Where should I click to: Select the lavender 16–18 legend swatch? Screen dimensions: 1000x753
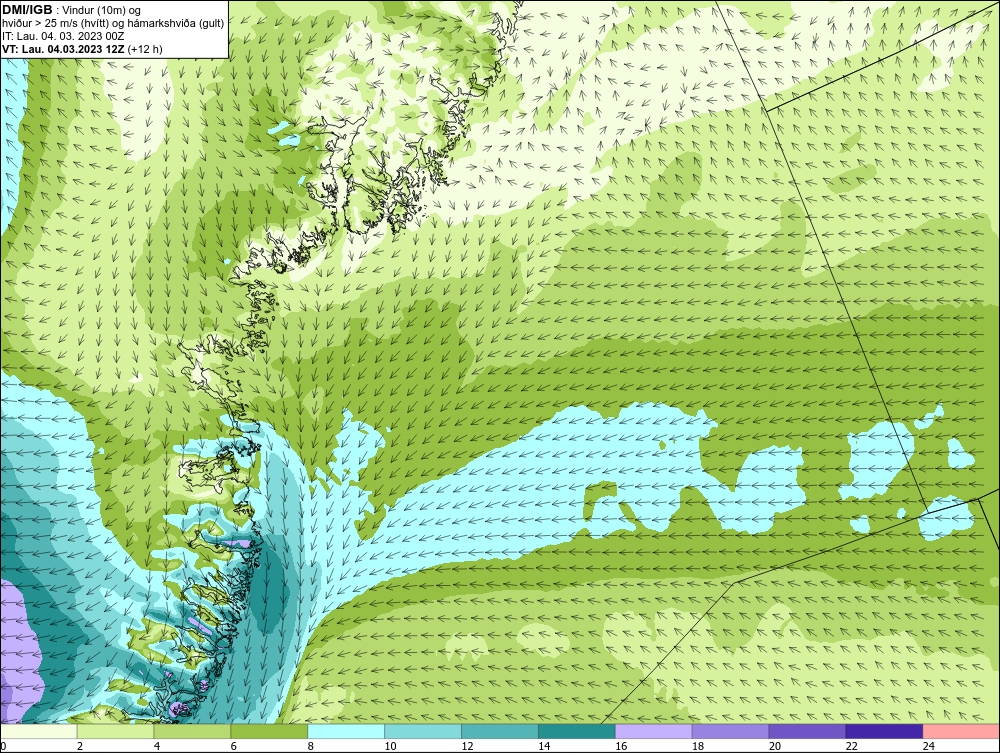coord(654,731)
